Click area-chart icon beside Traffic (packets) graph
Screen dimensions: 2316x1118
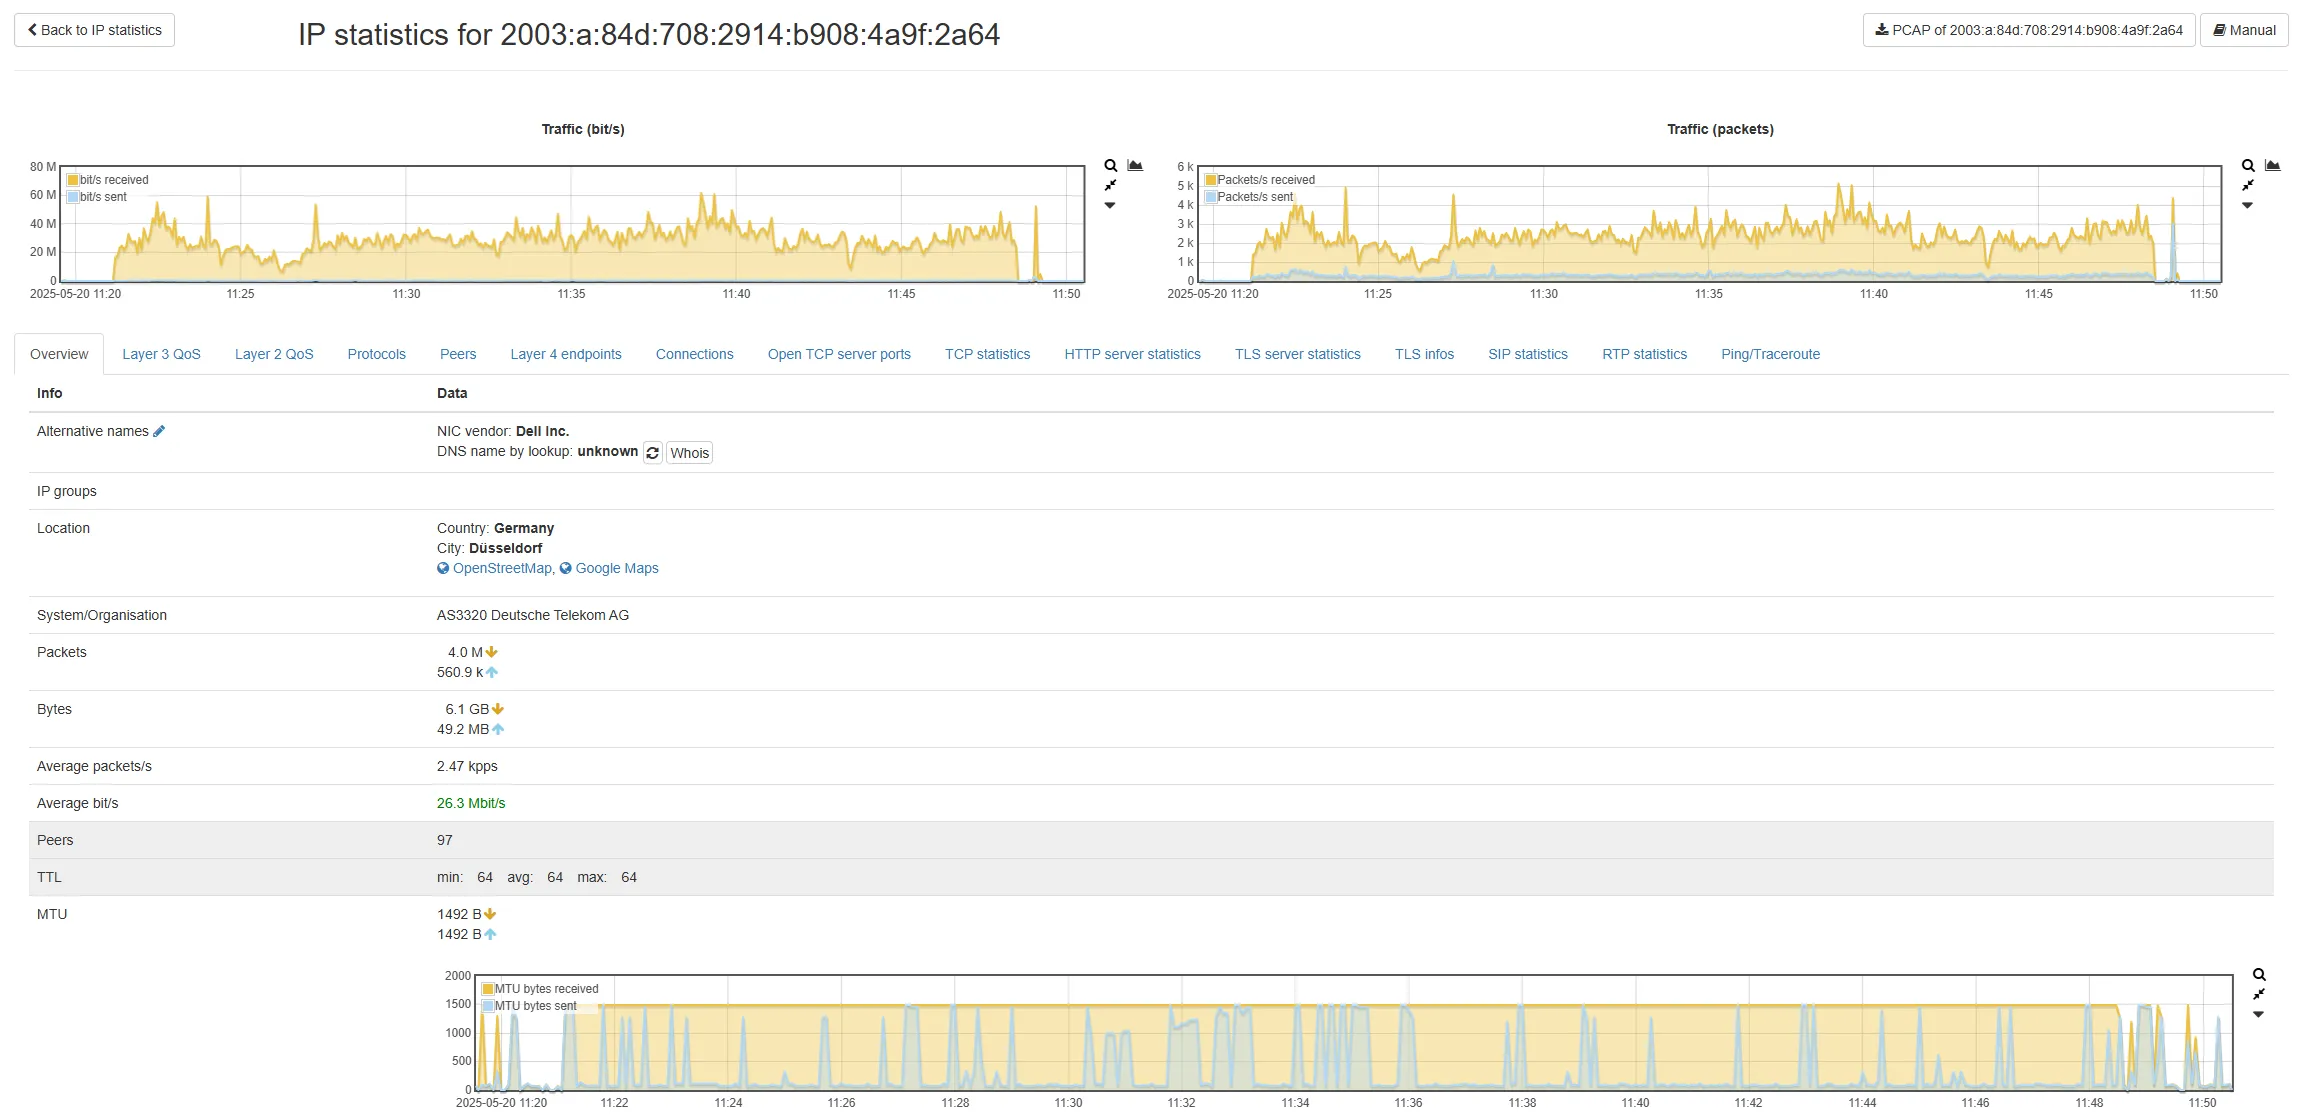click(2272, 166)
